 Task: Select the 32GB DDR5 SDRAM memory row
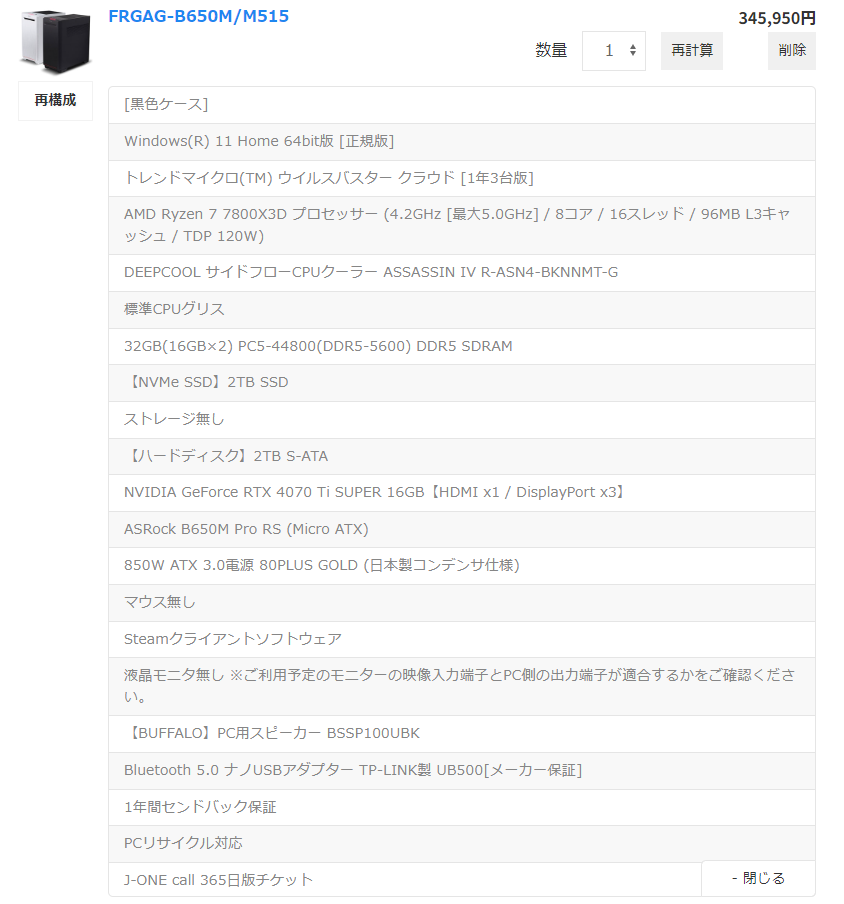pyautogui.click(x=462, y=346)
